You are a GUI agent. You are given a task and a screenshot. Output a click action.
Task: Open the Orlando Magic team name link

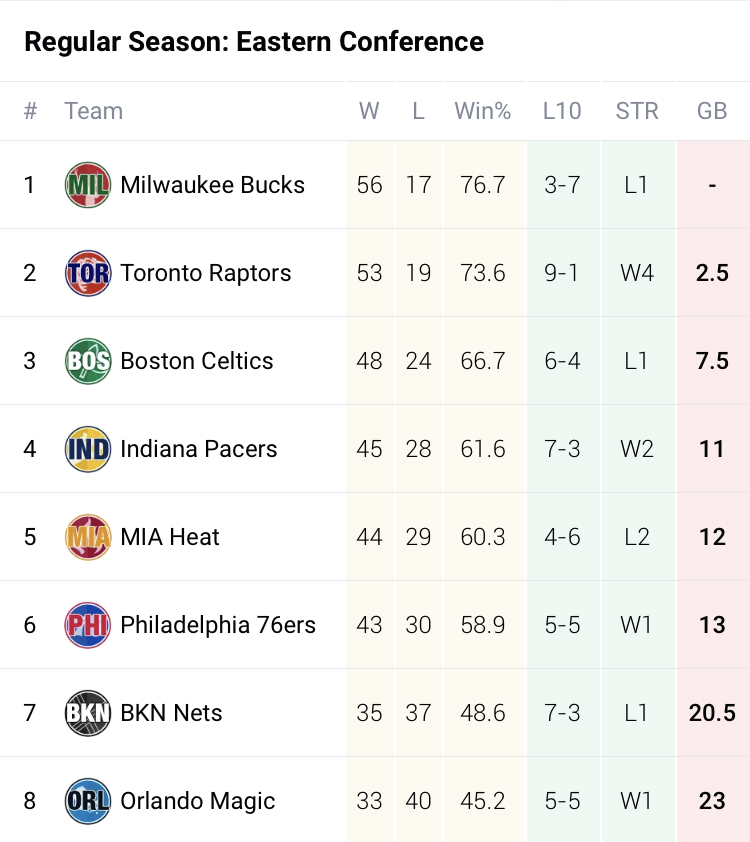(x=198, y=801)
